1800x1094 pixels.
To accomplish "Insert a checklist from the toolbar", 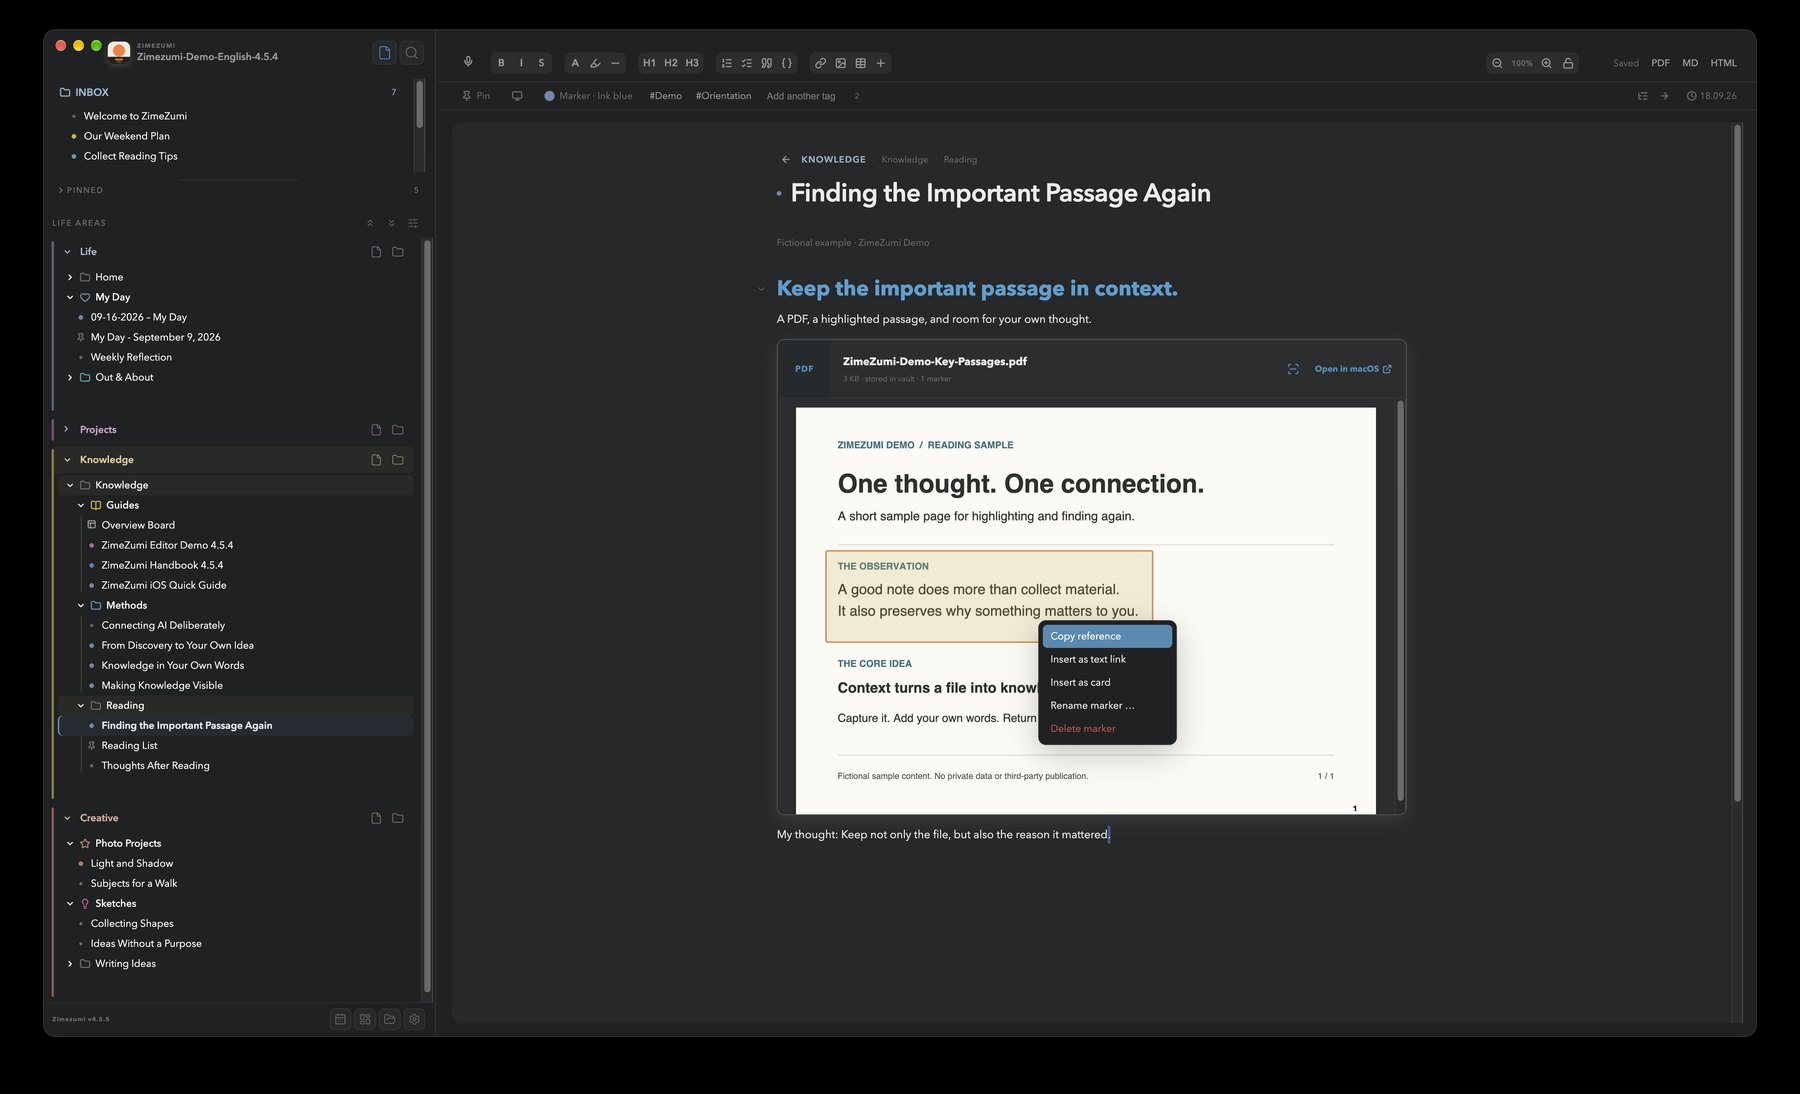I will click(x=747, y=63).
